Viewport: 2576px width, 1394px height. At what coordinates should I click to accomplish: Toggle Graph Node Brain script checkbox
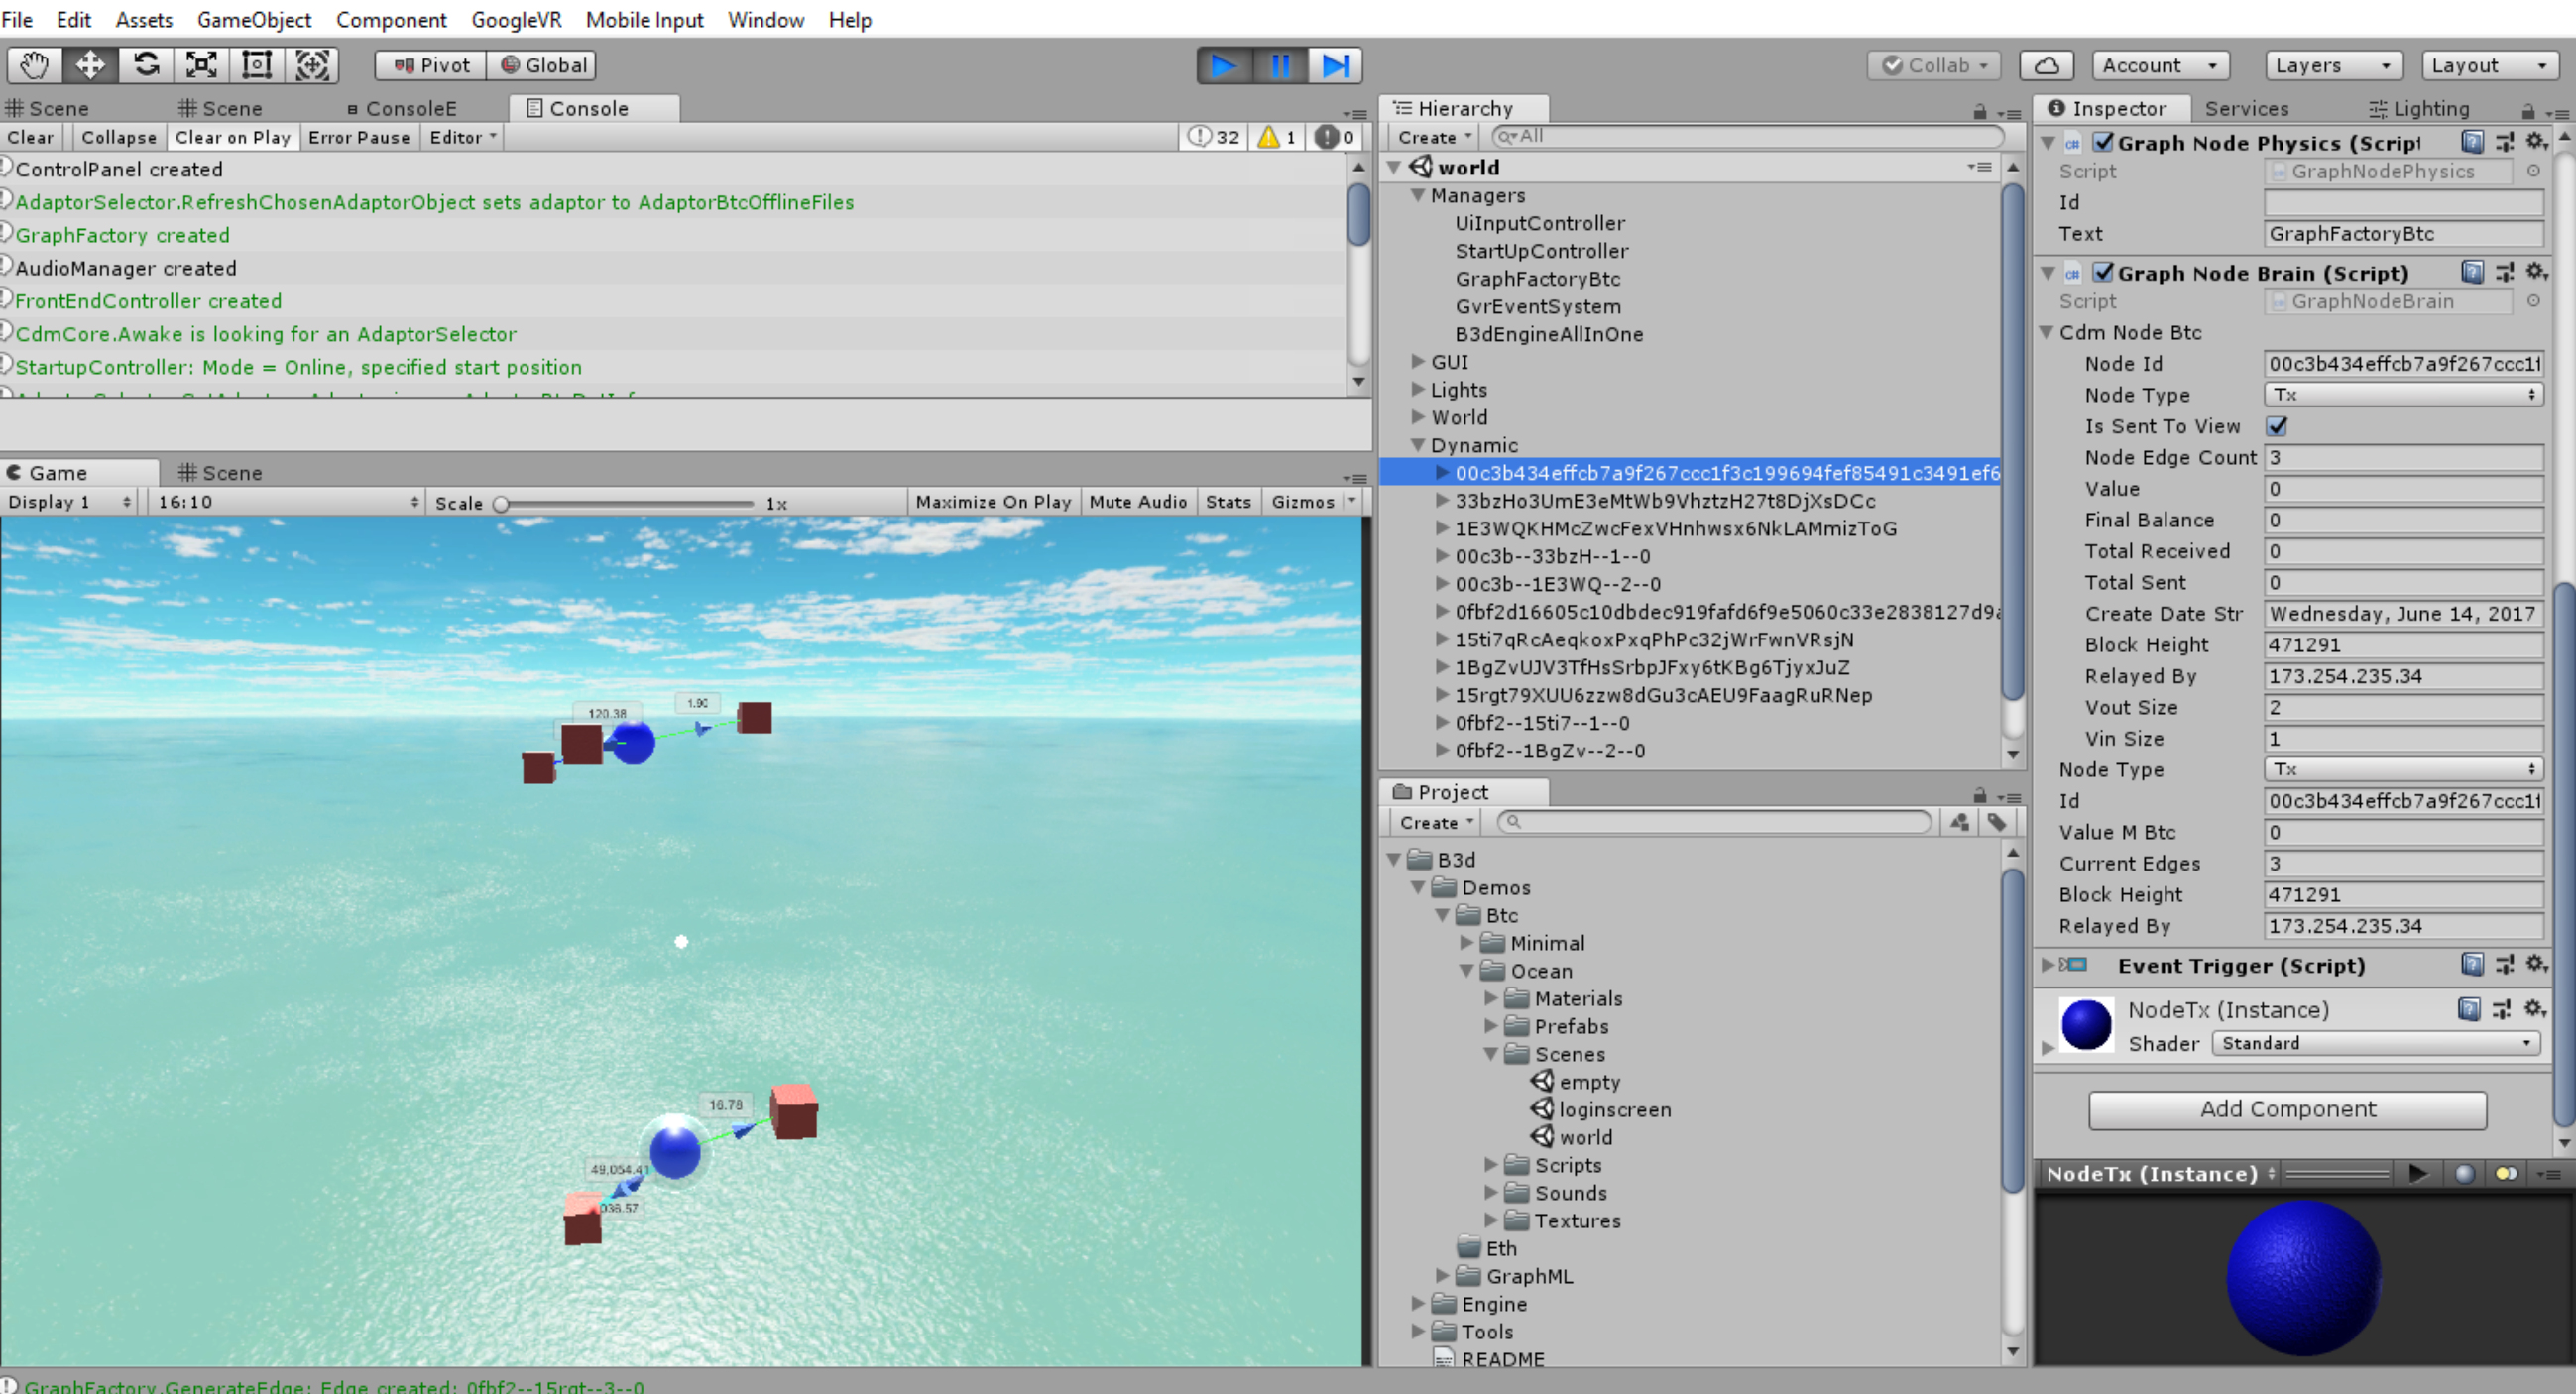point(2103,272)
